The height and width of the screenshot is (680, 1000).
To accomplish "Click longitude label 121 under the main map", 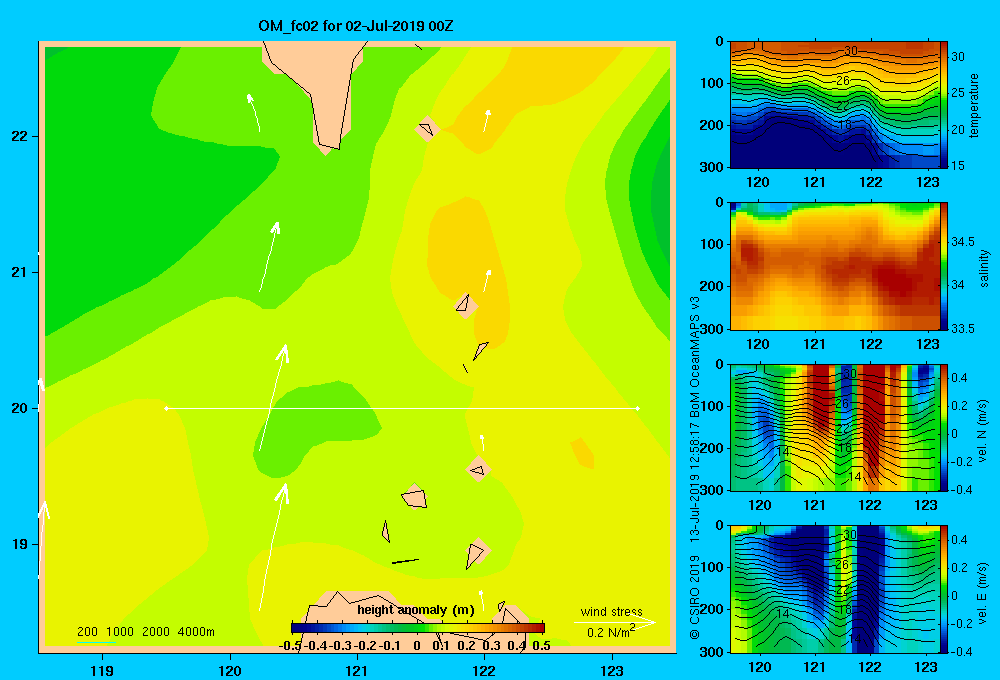I will coord(357,670).
